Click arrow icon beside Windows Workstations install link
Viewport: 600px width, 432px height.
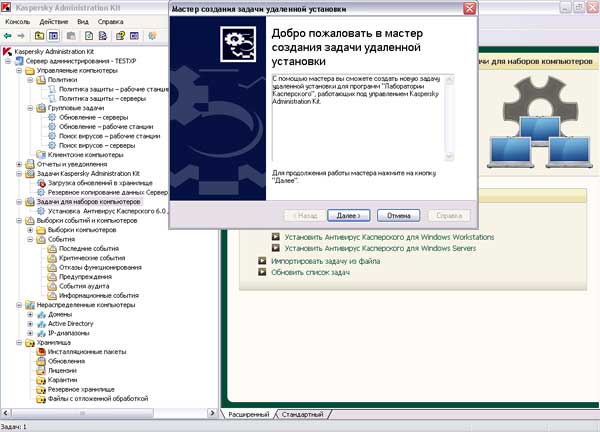276,237
